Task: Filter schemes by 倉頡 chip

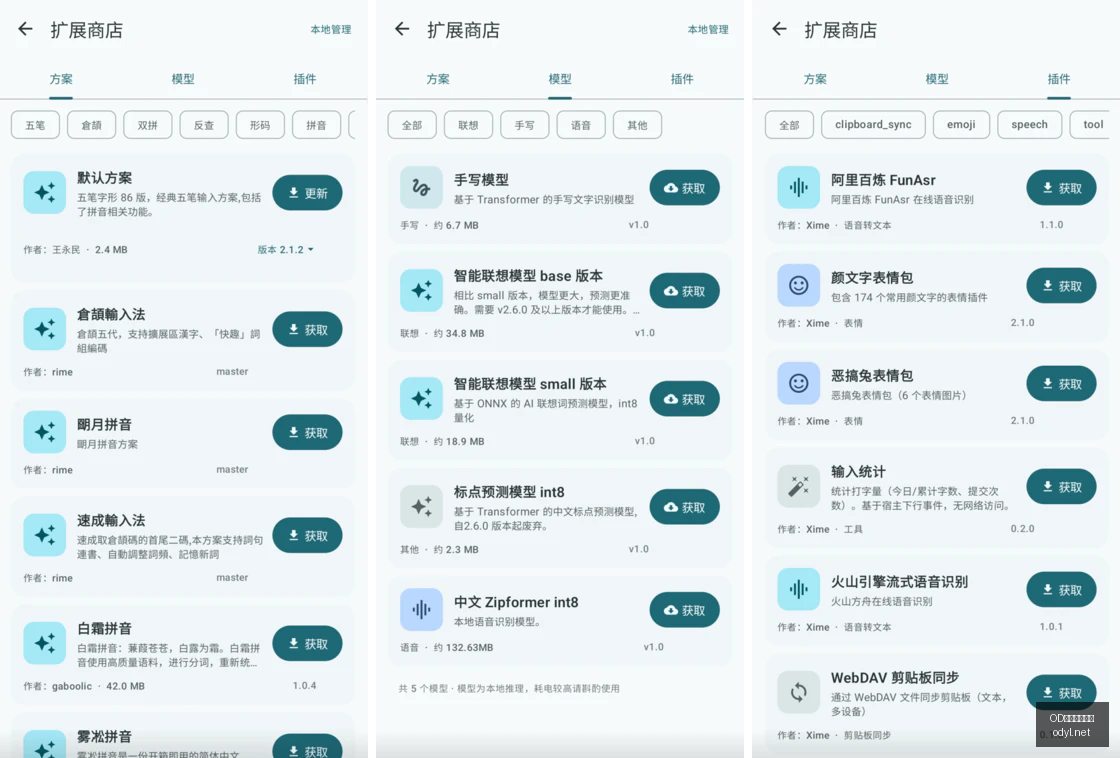Action: coord(91,125)
